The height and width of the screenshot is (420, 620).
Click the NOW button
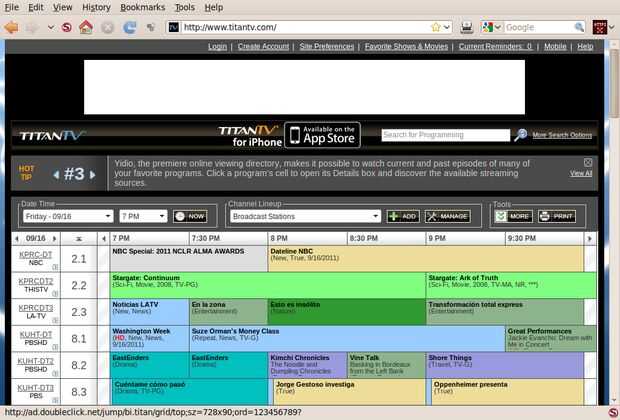pyautogui.click(x=190, y=216)
